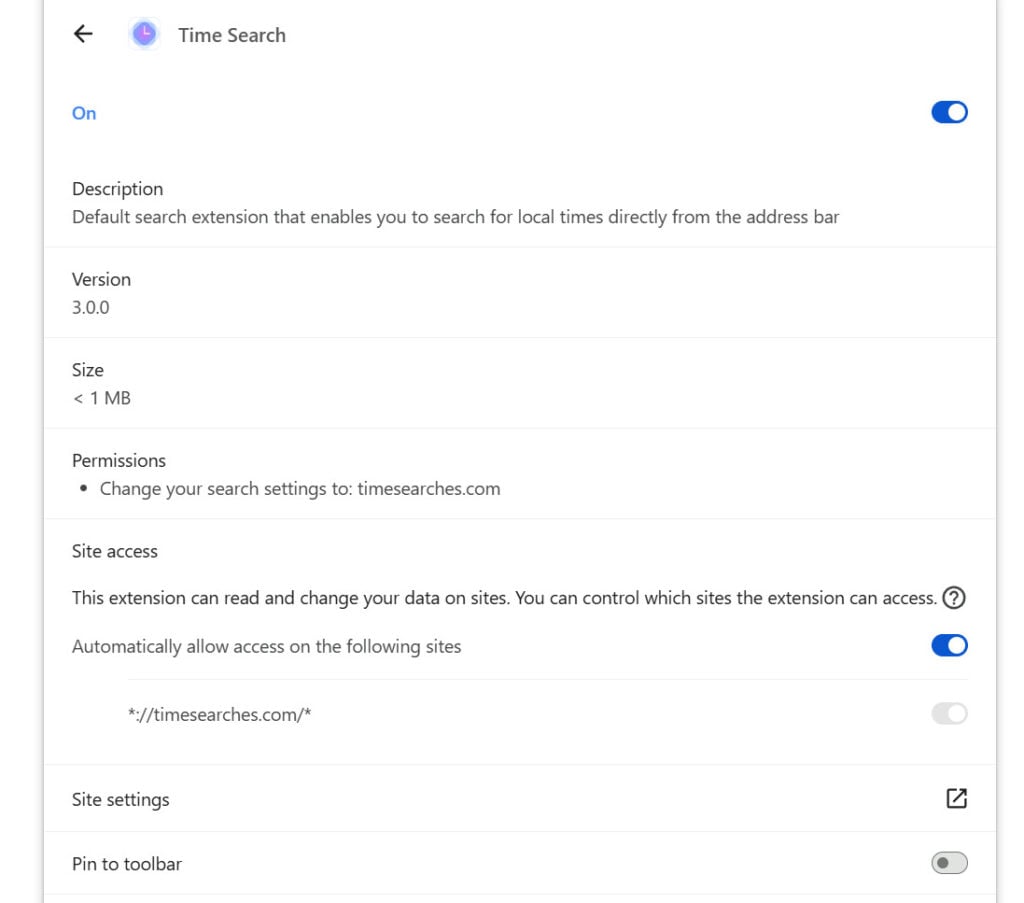Click the *://timesearches.com/* site pattern

pyautogui.click(x=220, y=714)
